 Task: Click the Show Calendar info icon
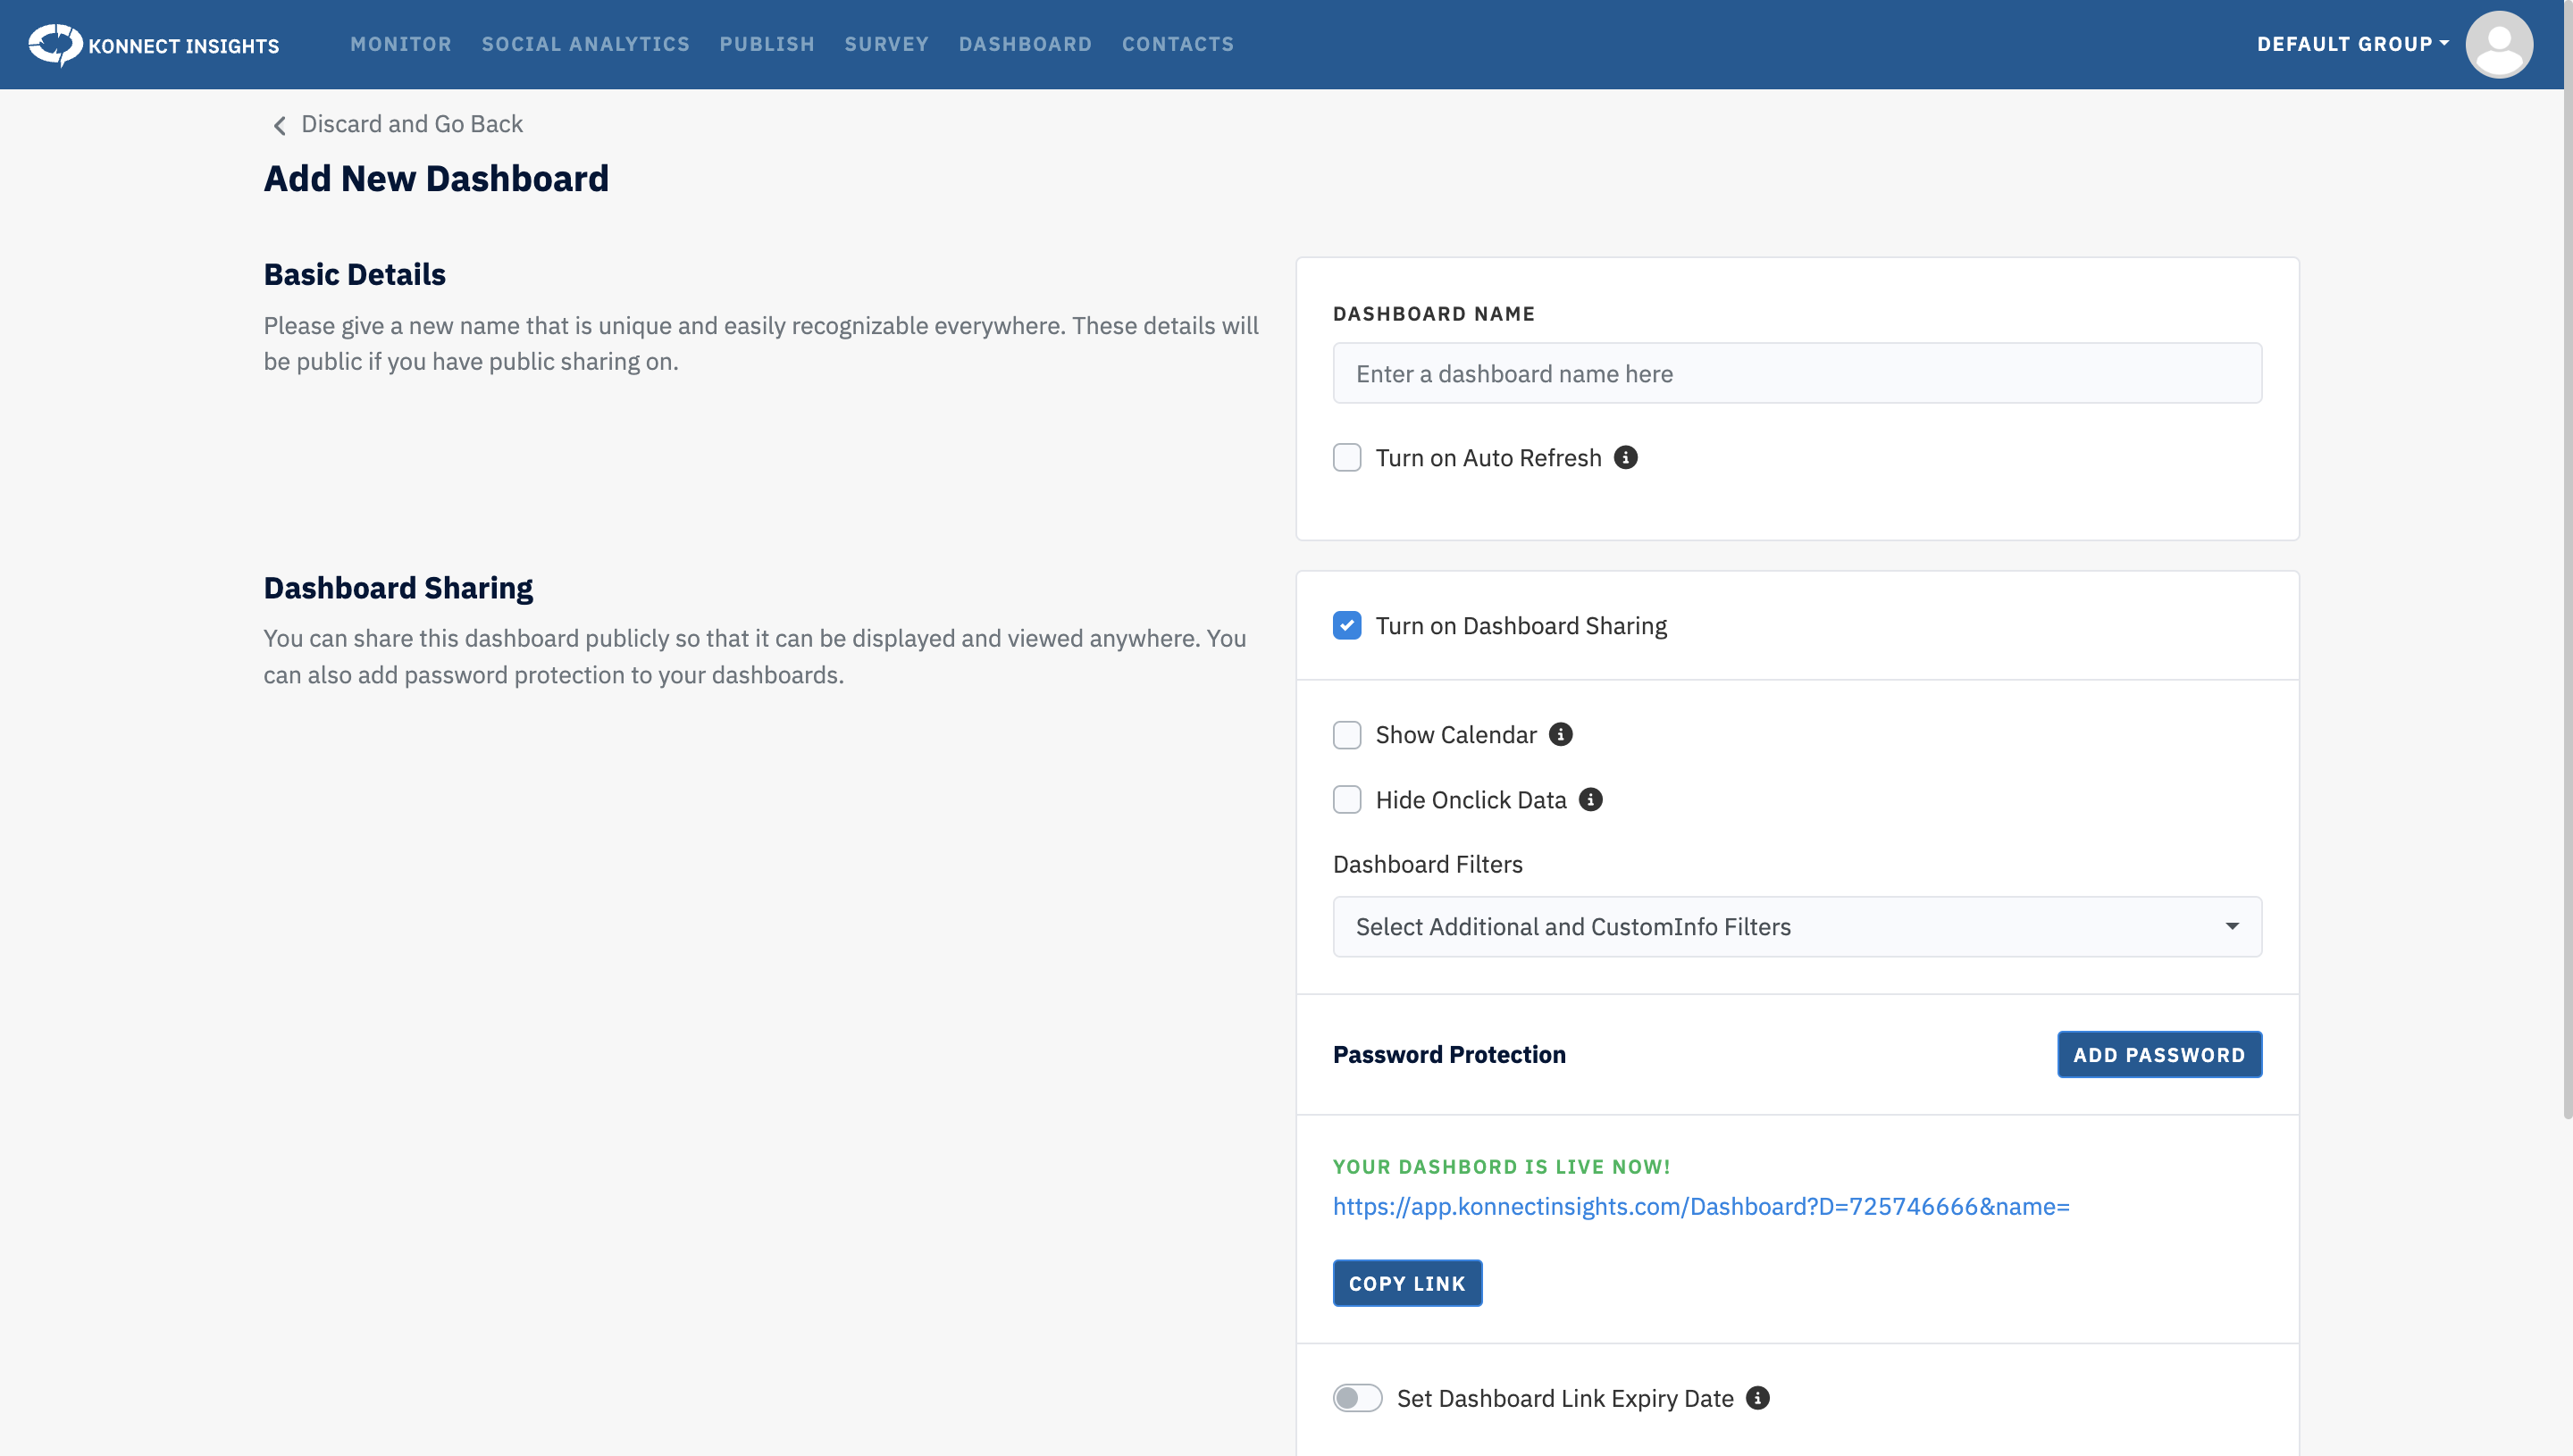point(1561,734)
